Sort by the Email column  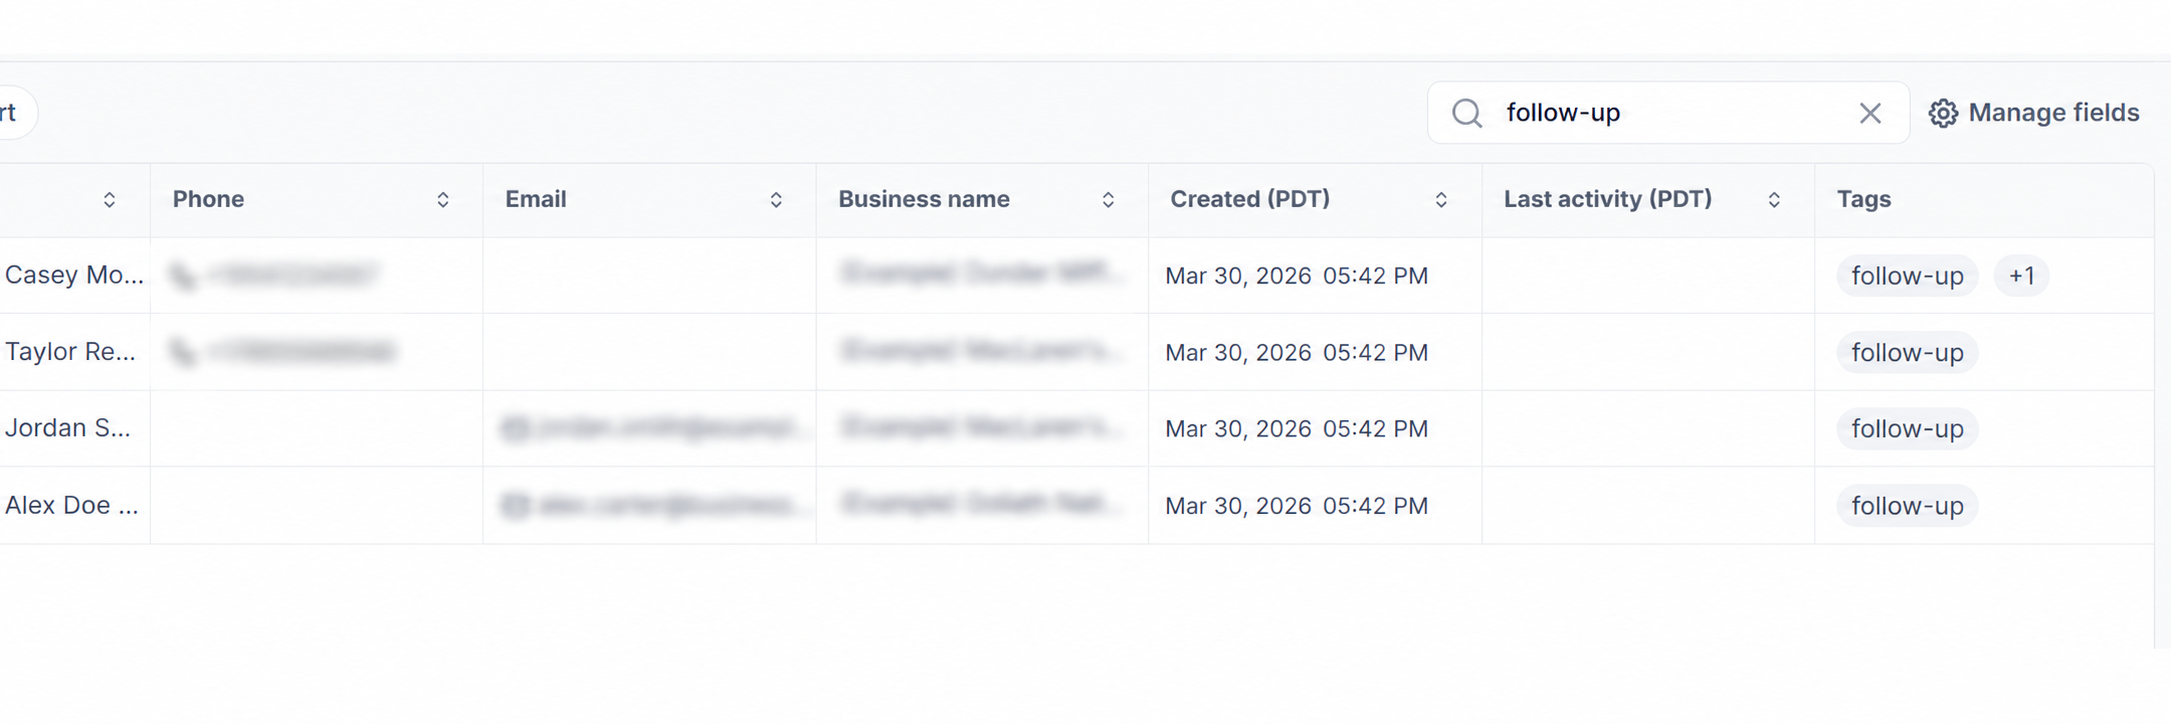pos(776,200)
